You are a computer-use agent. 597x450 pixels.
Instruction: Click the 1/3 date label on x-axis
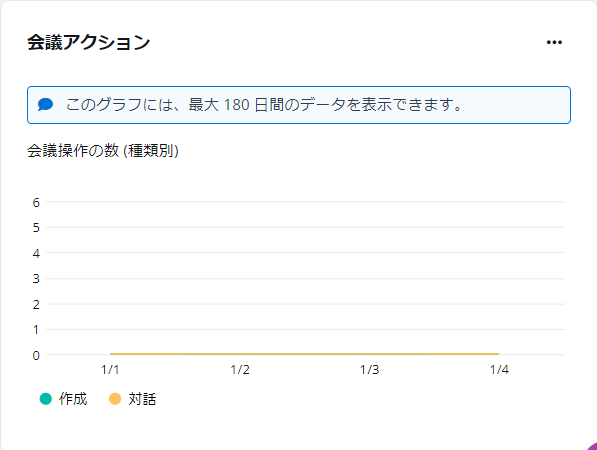pyautogui.click(x=370, y=370)
